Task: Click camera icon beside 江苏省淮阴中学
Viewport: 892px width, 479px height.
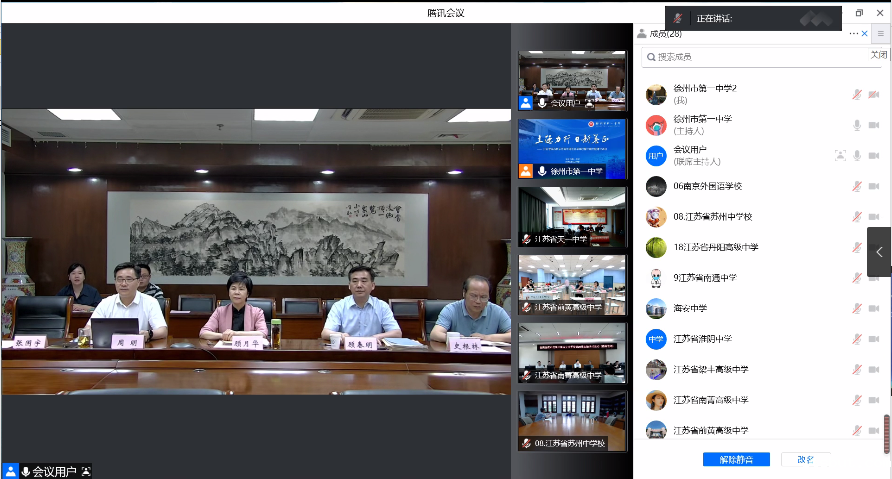Action: (x=874, y=339)
